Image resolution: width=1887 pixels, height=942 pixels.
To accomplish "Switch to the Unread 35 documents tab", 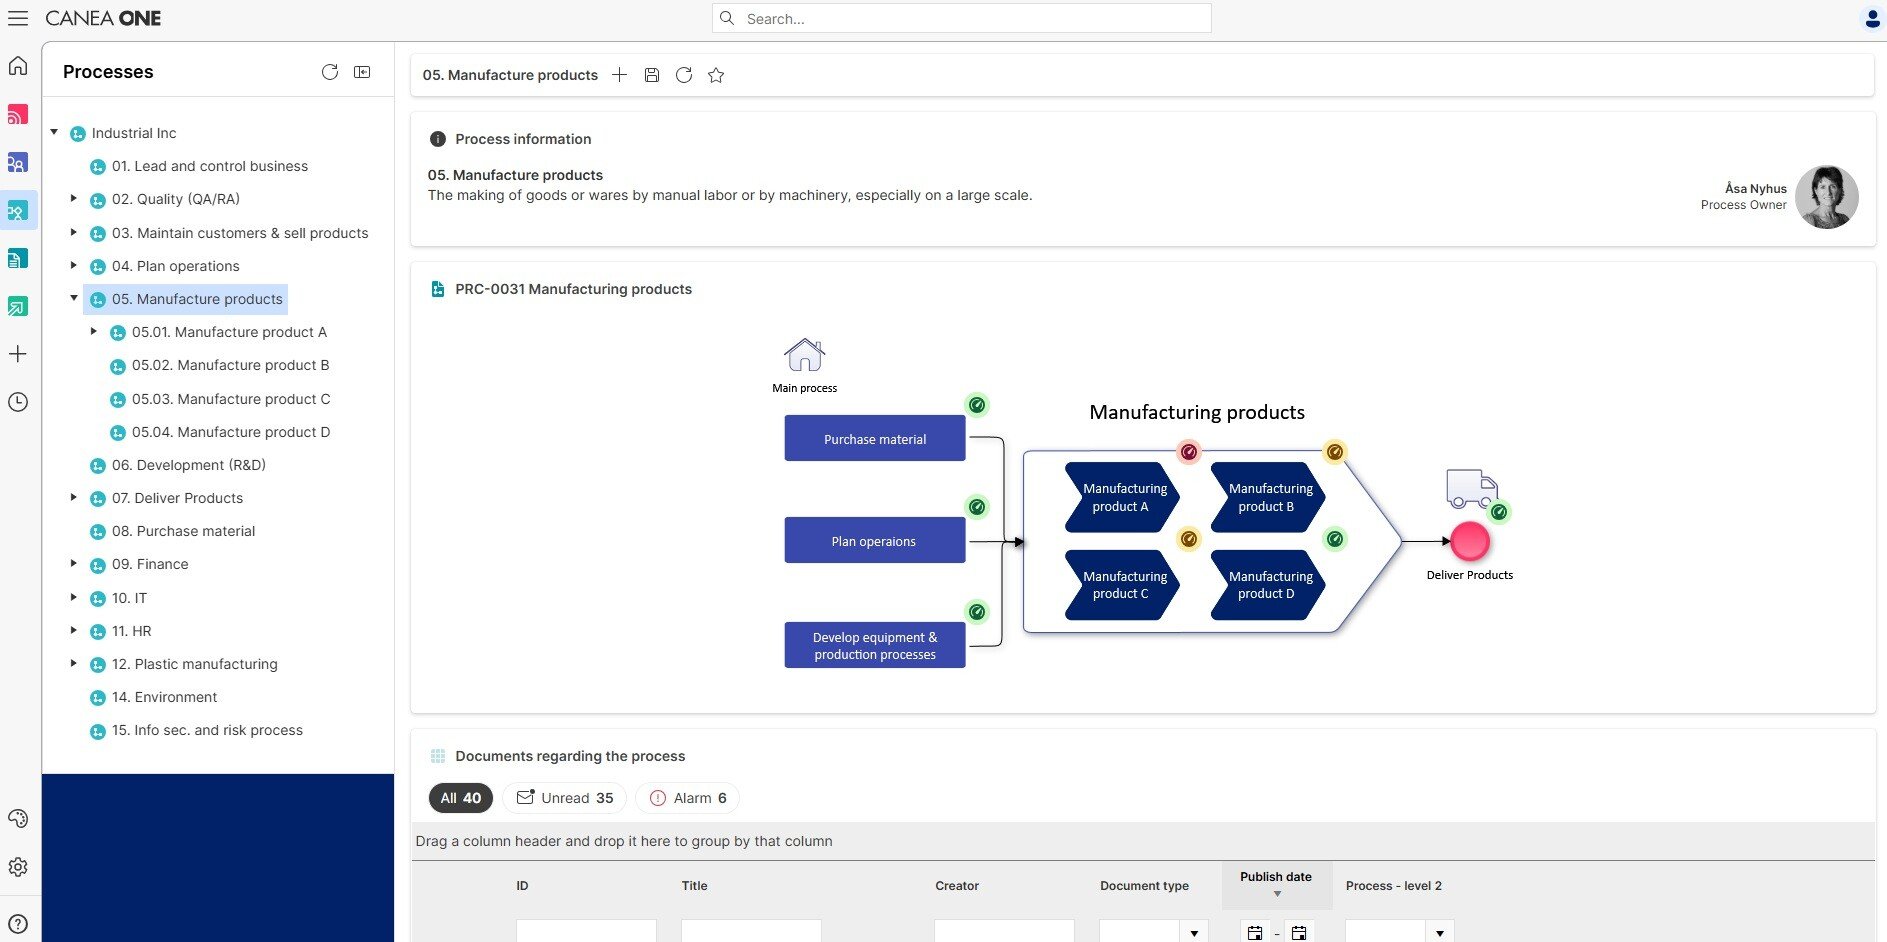I will pyautogui.click(x=564, y=798).
